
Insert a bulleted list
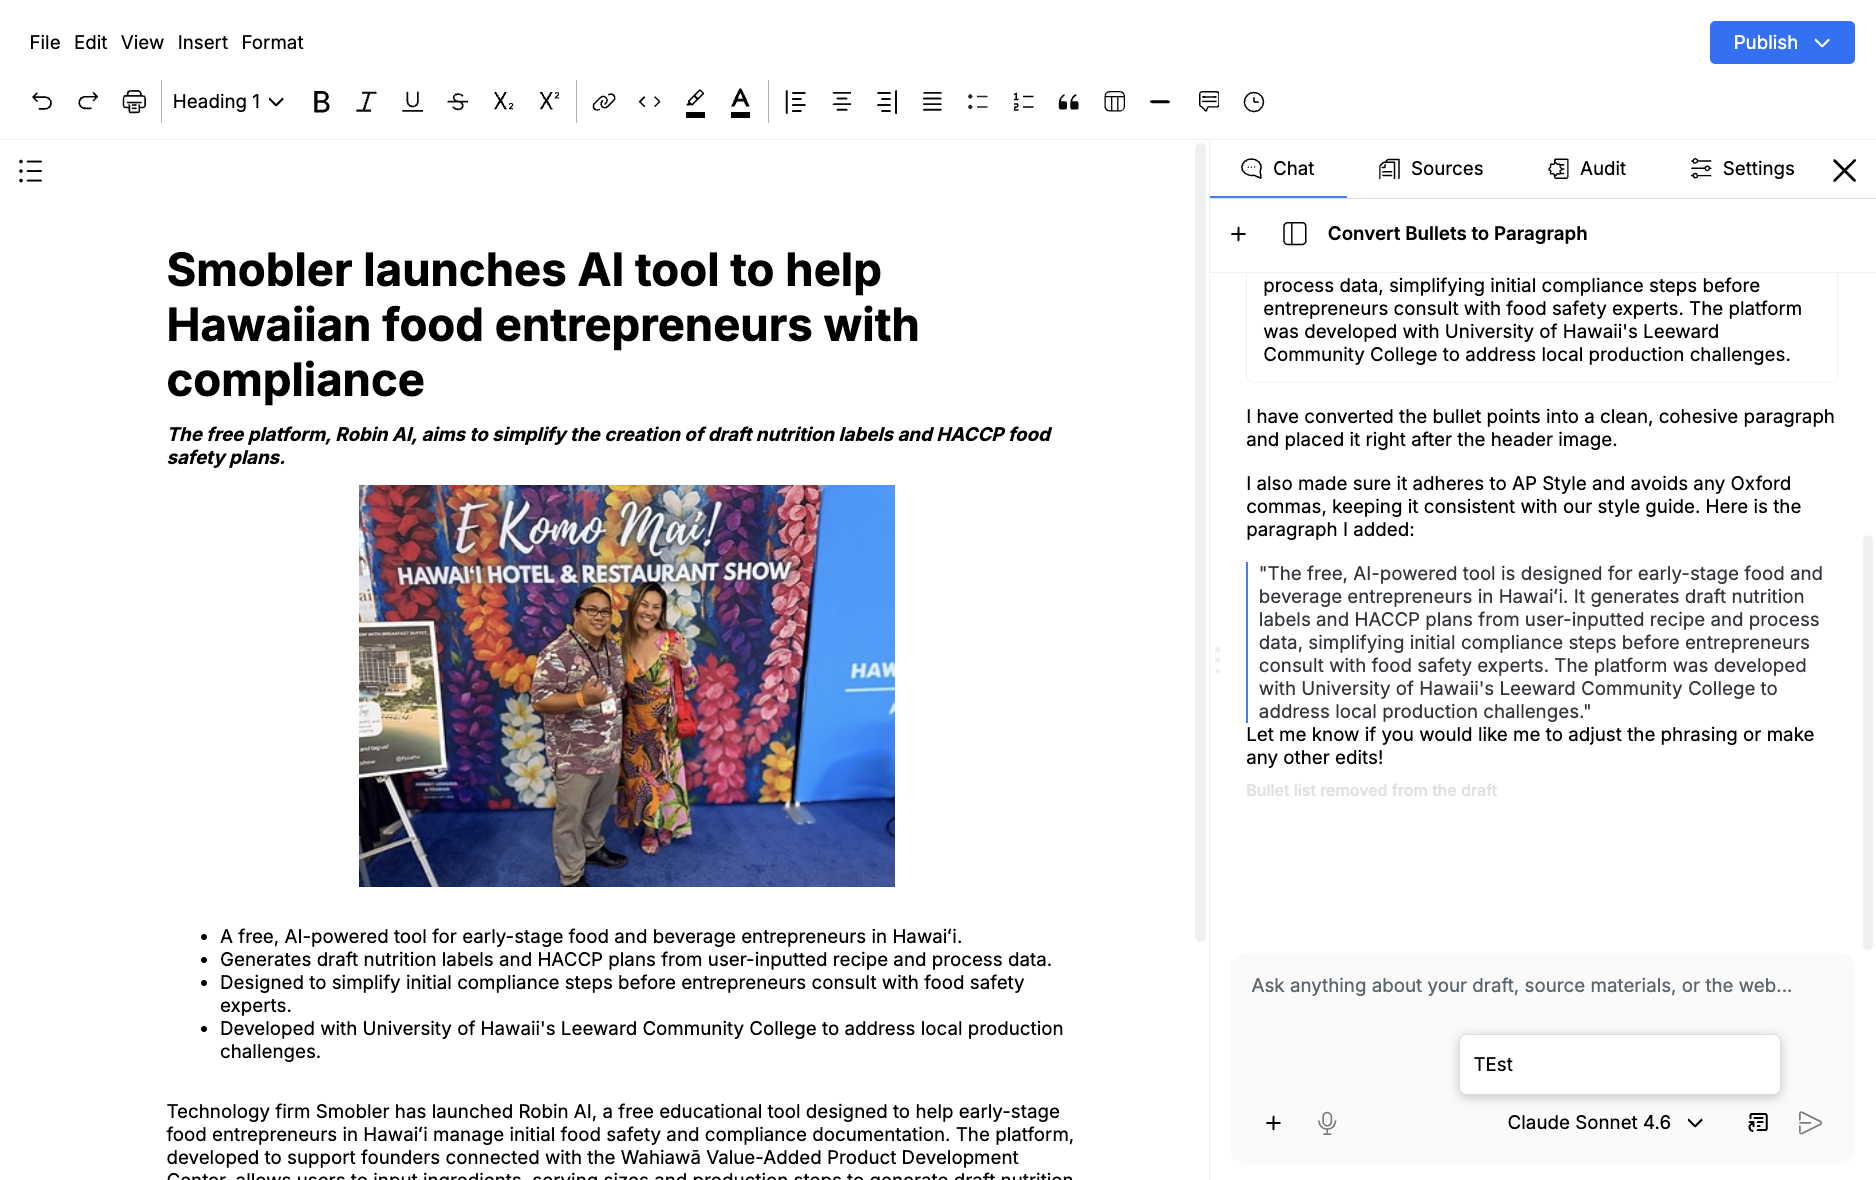pos(978,101)
